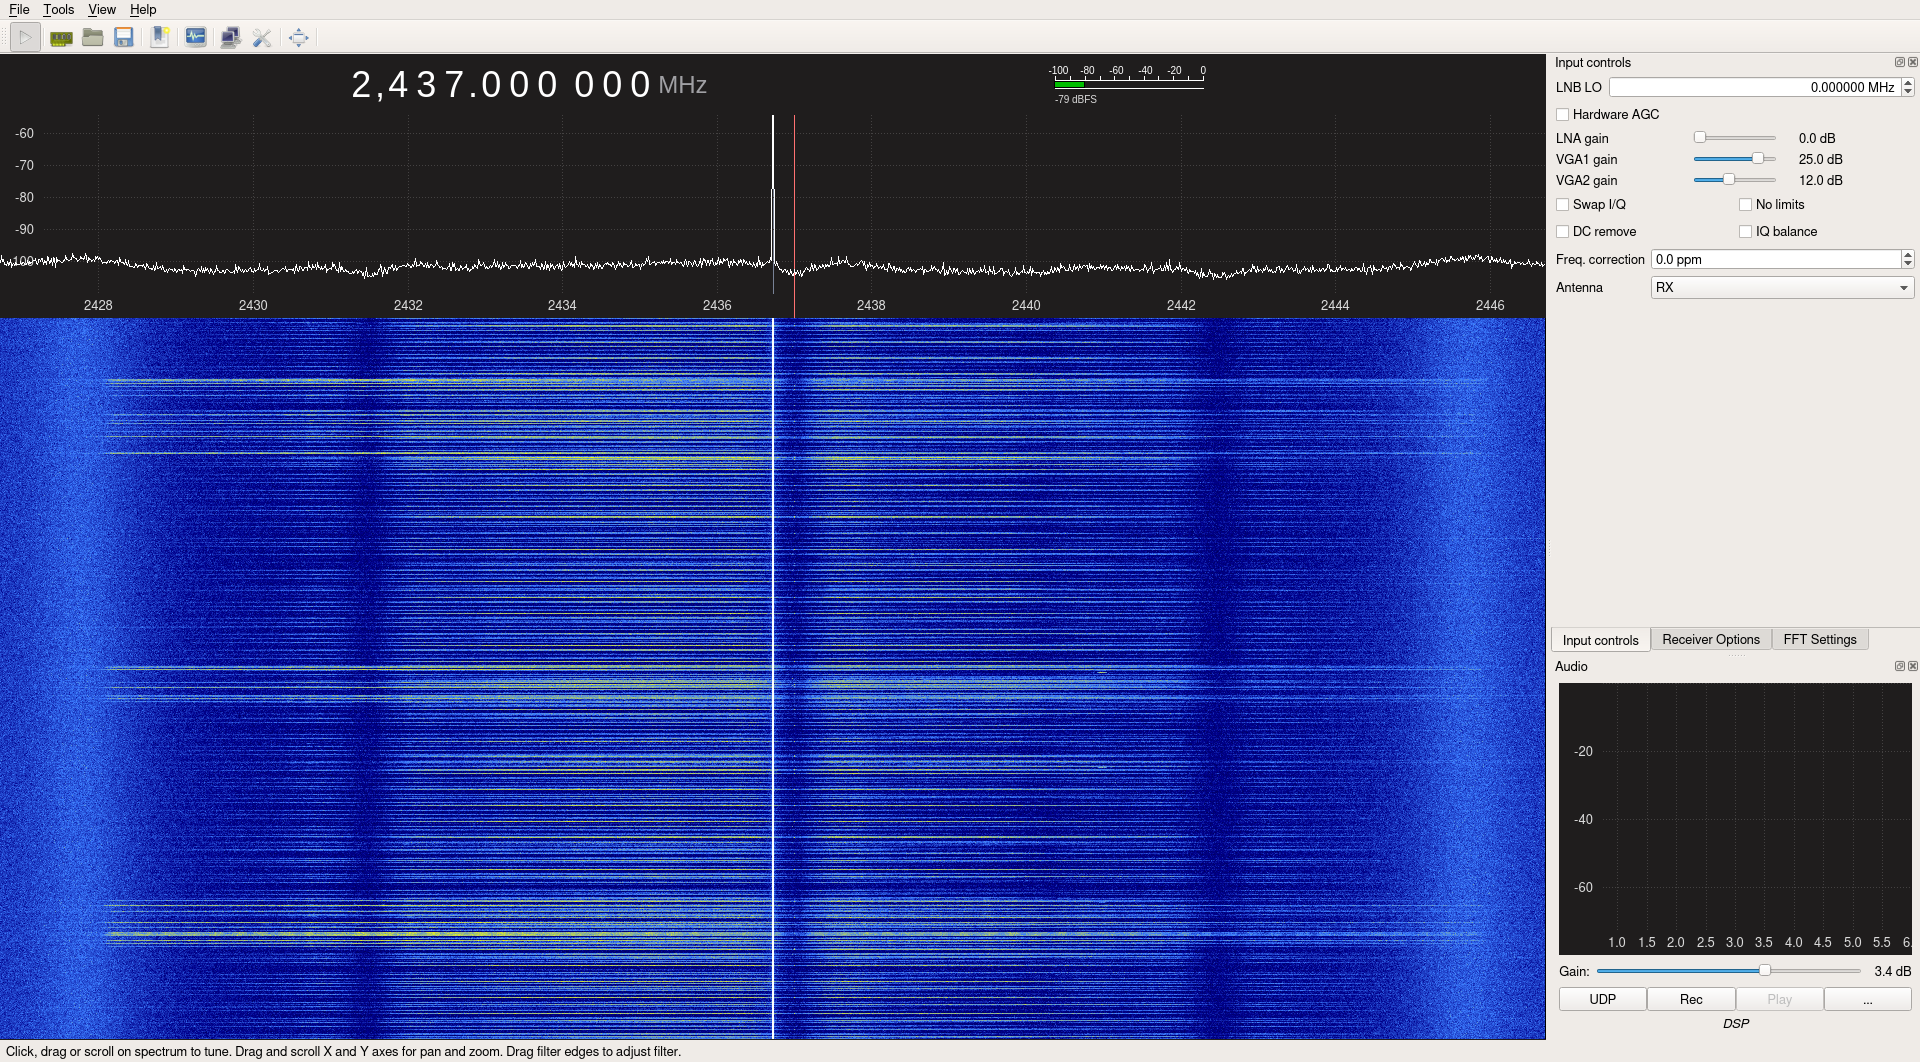1920x1062 pixels.
Task: Open the bookmark icon in the toolbar
Action: (160, 38)
